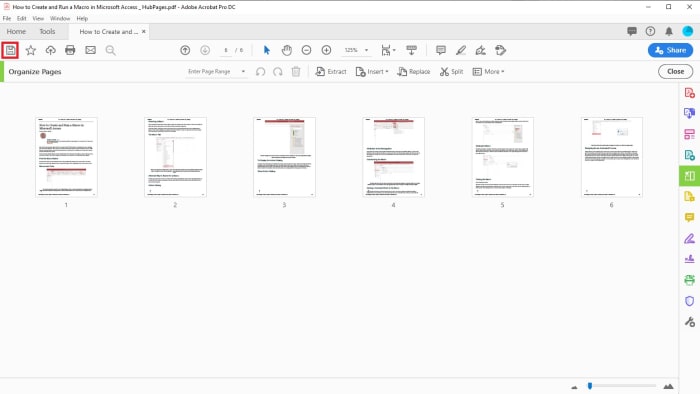Reduce thumbnail size small mountain icon

tap(574, 387)
